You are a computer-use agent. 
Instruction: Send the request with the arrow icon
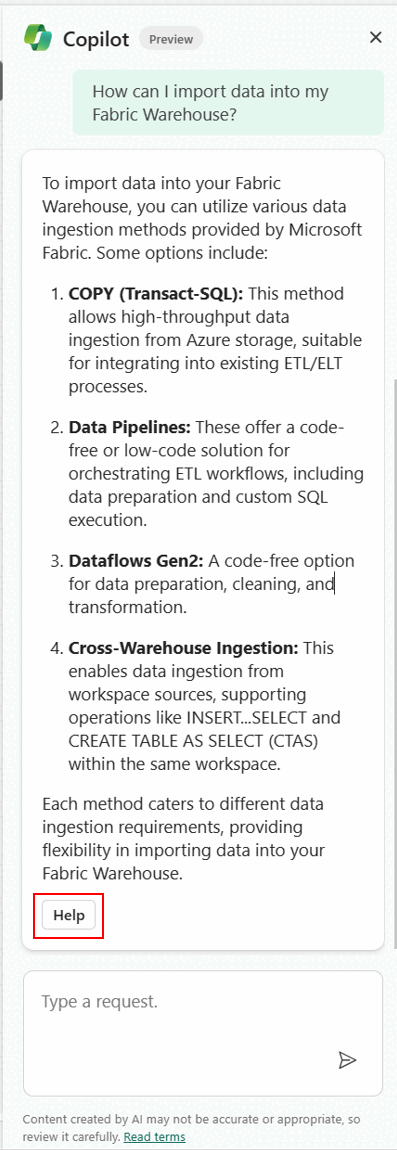click(347, 1059)
